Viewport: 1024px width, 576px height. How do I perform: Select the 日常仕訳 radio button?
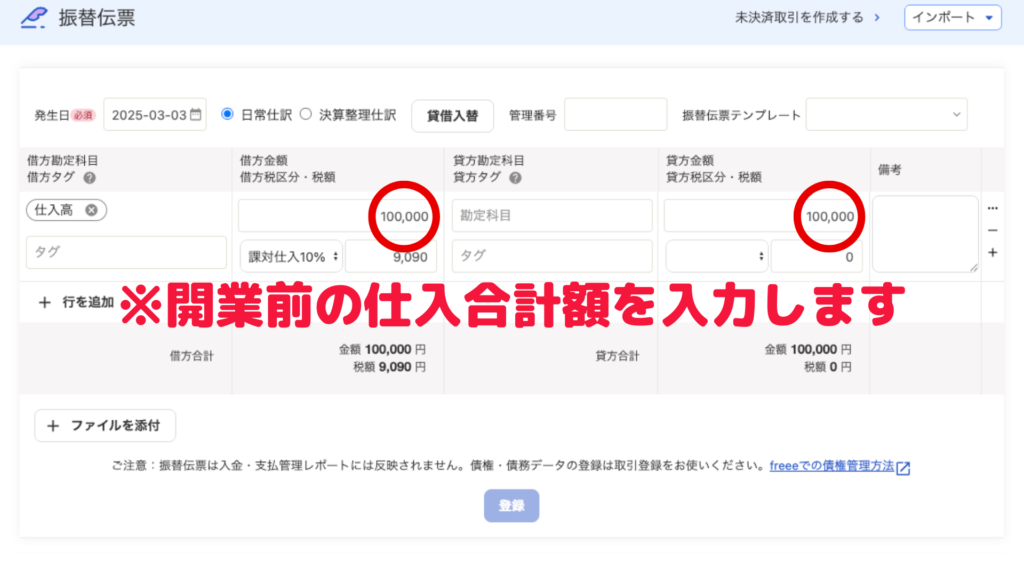227,114
